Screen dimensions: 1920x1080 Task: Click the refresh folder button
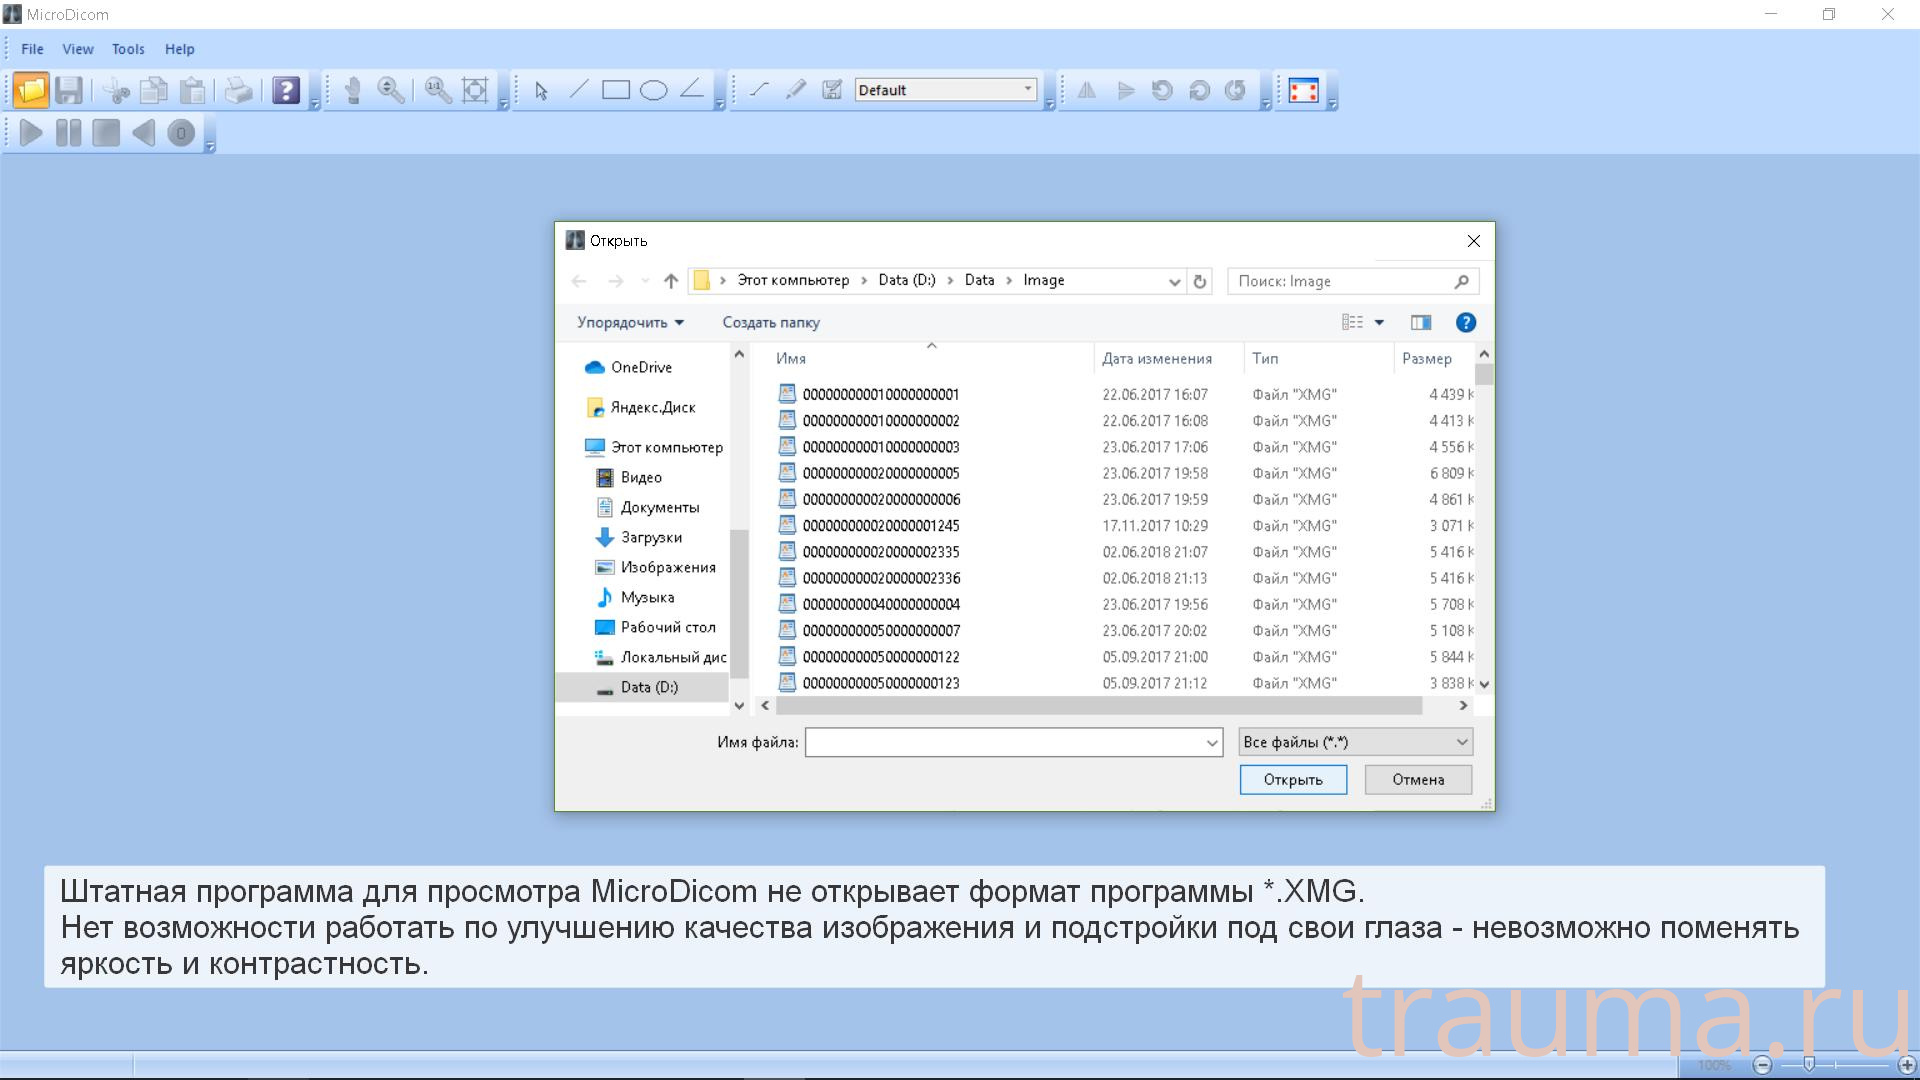[1200, 281]
